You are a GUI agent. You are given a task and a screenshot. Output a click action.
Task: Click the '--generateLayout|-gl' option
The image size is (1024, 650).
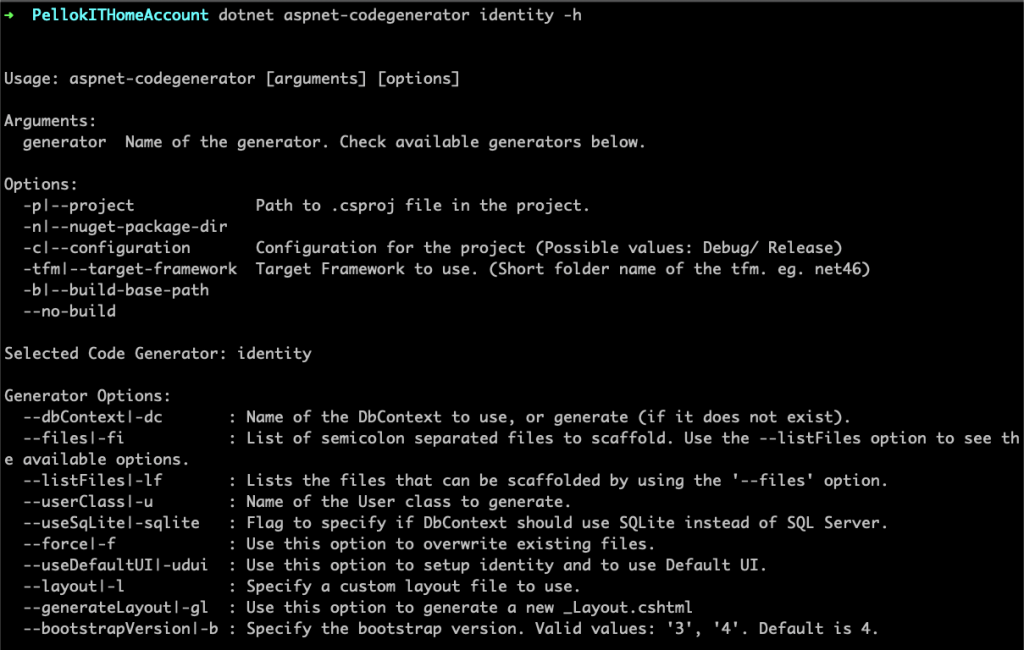(x=120, y=608)
